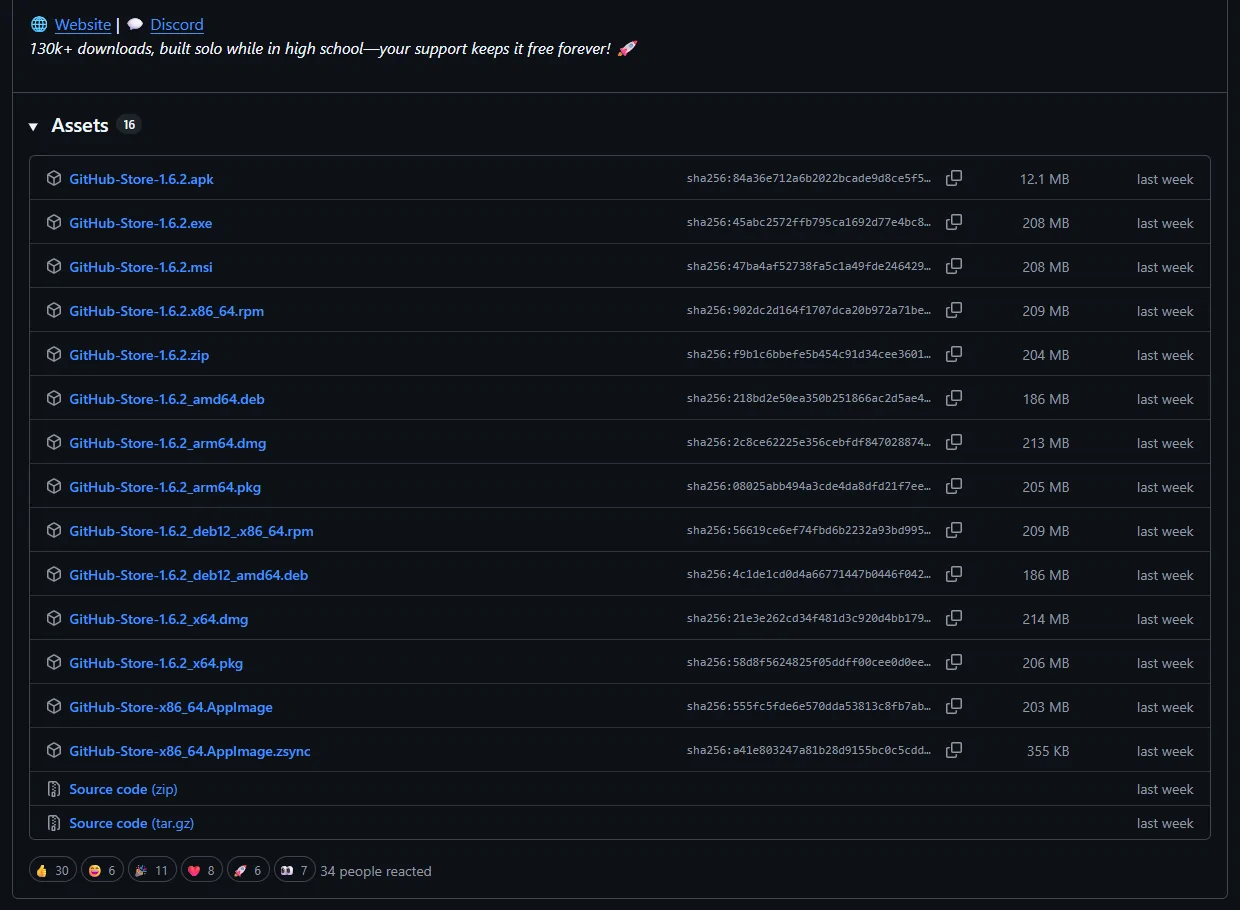Toggle the thumbs up reaction
Image resolution: width=1240 pixels, height=910 pixels.
pyautogui.click(x=52, y=869)
